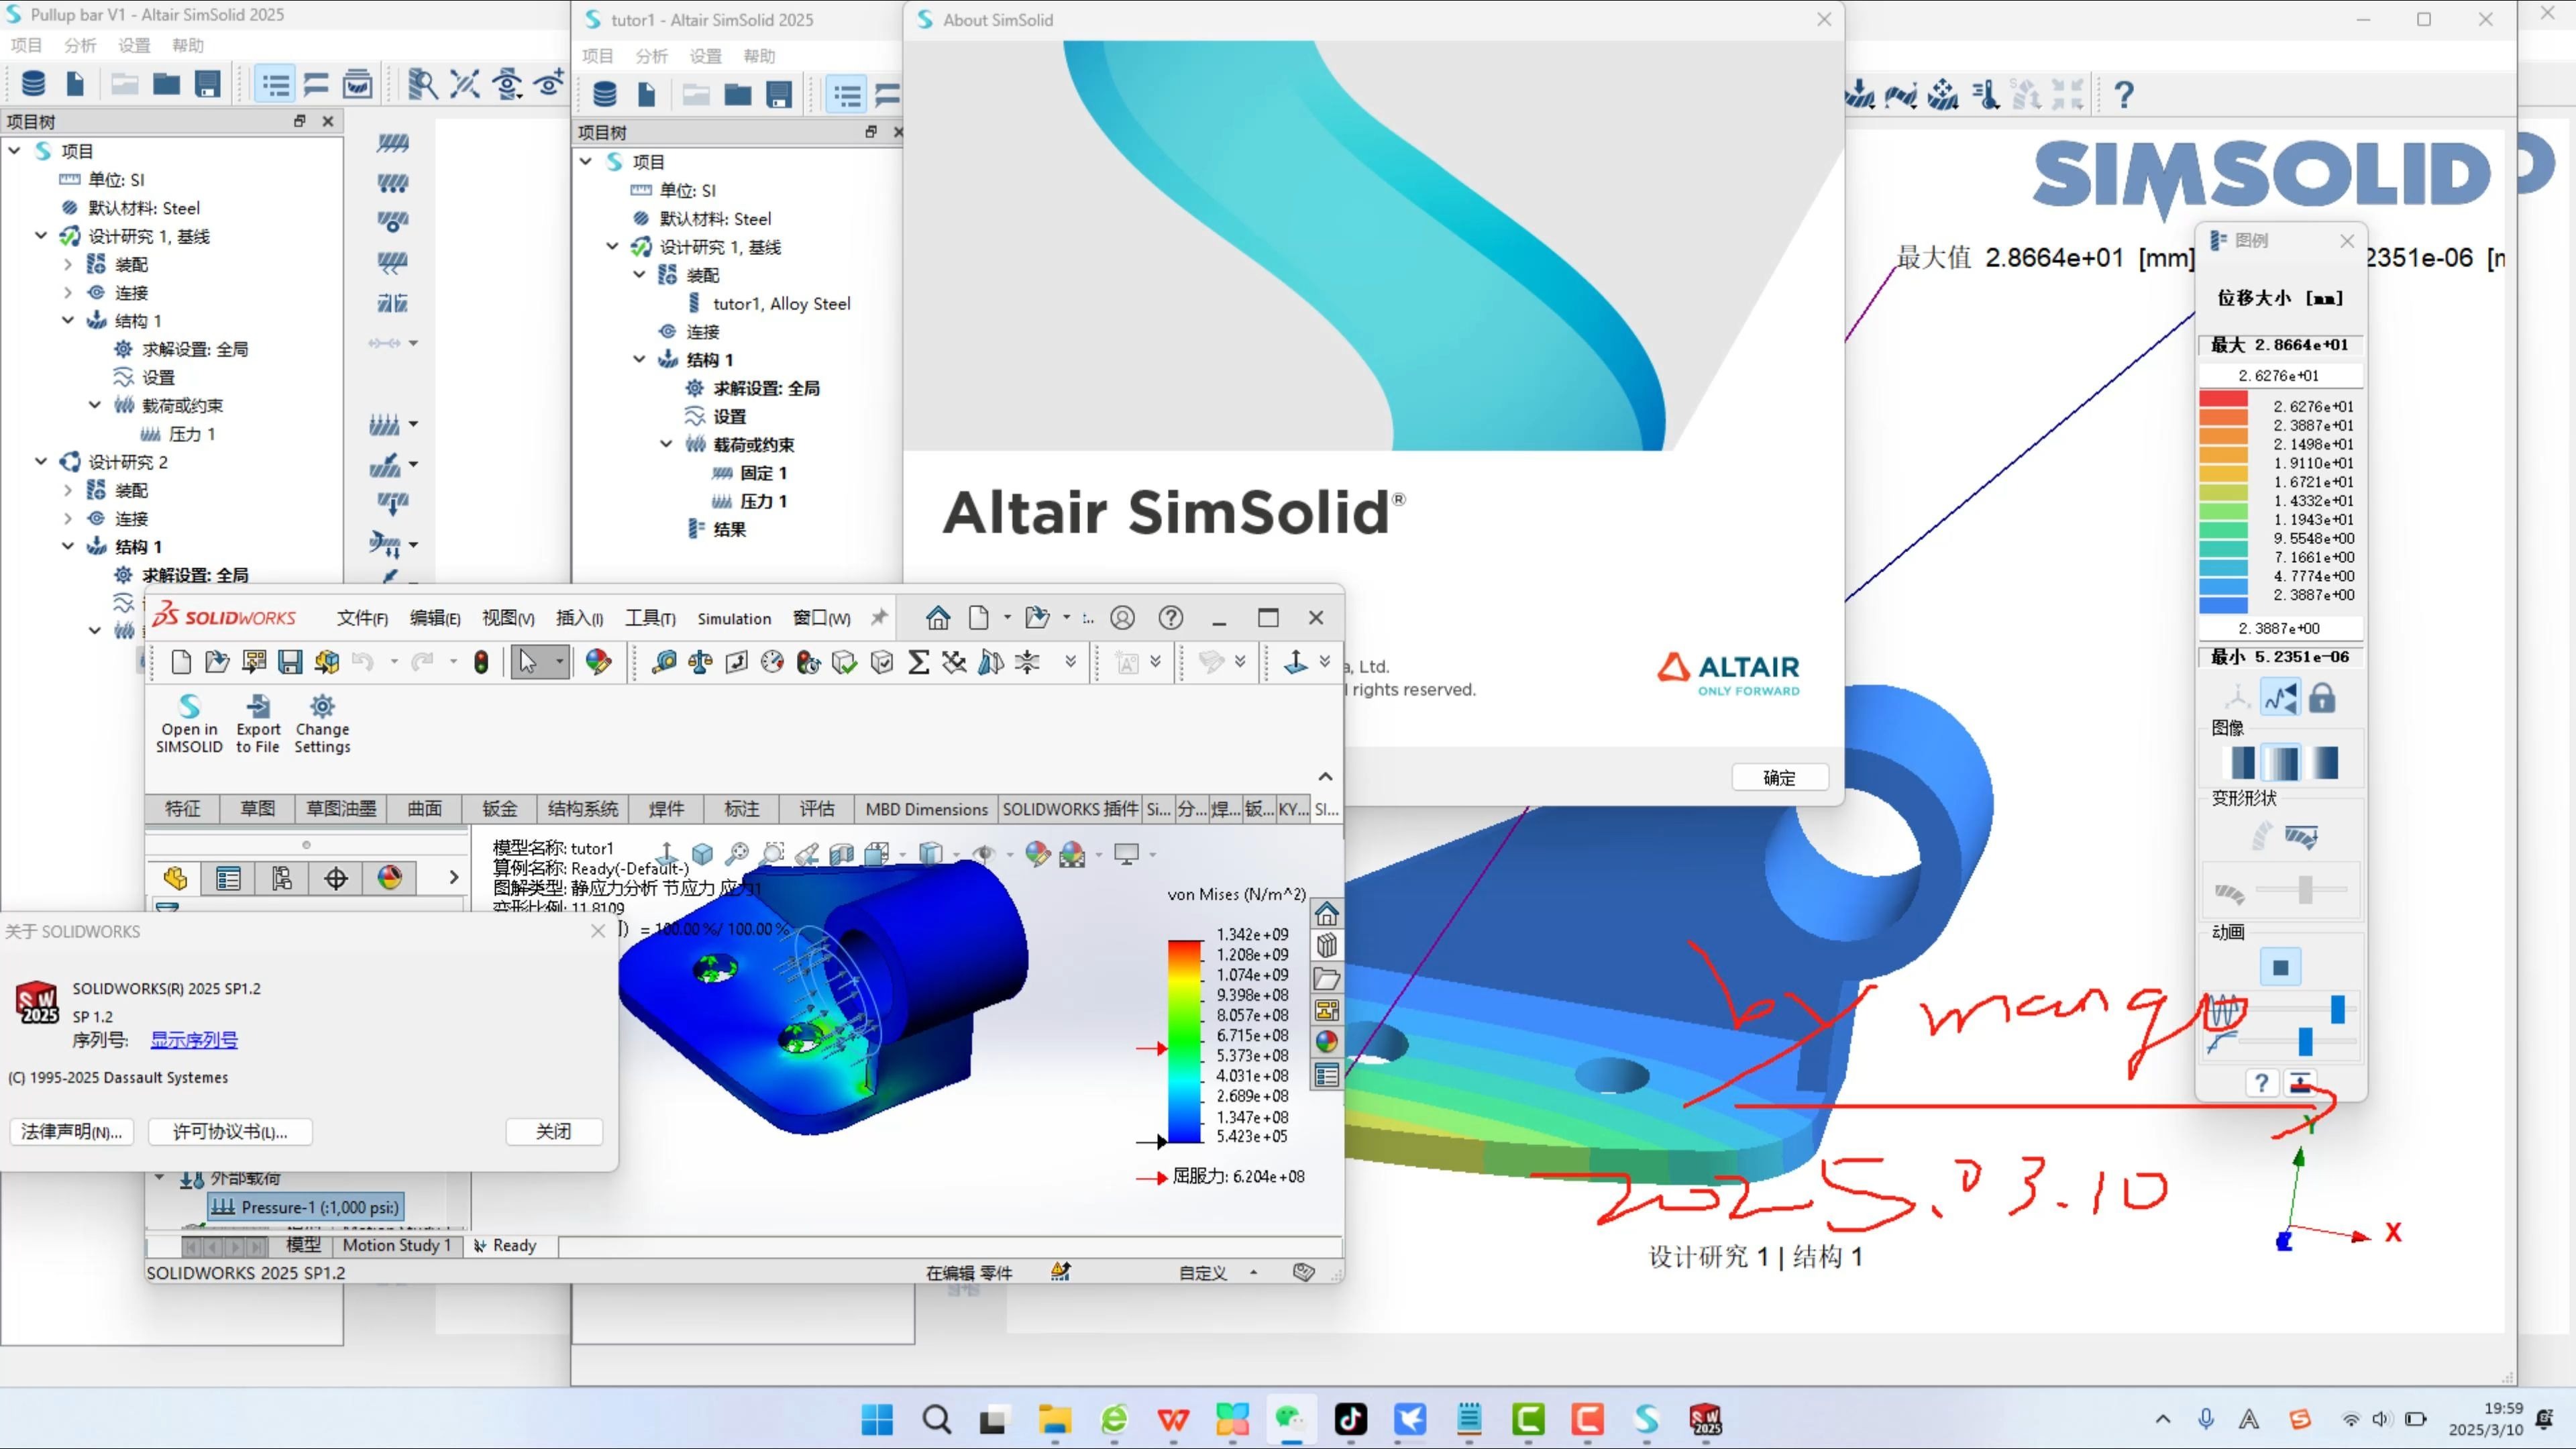Click 确定 in the About SimSolid dialog

(1779, 777)
